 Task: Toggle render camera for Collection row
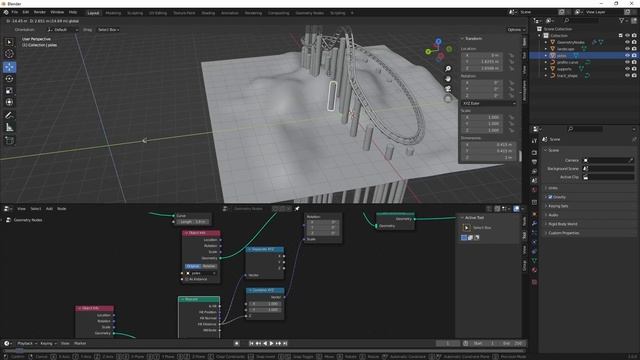[634, 36]
